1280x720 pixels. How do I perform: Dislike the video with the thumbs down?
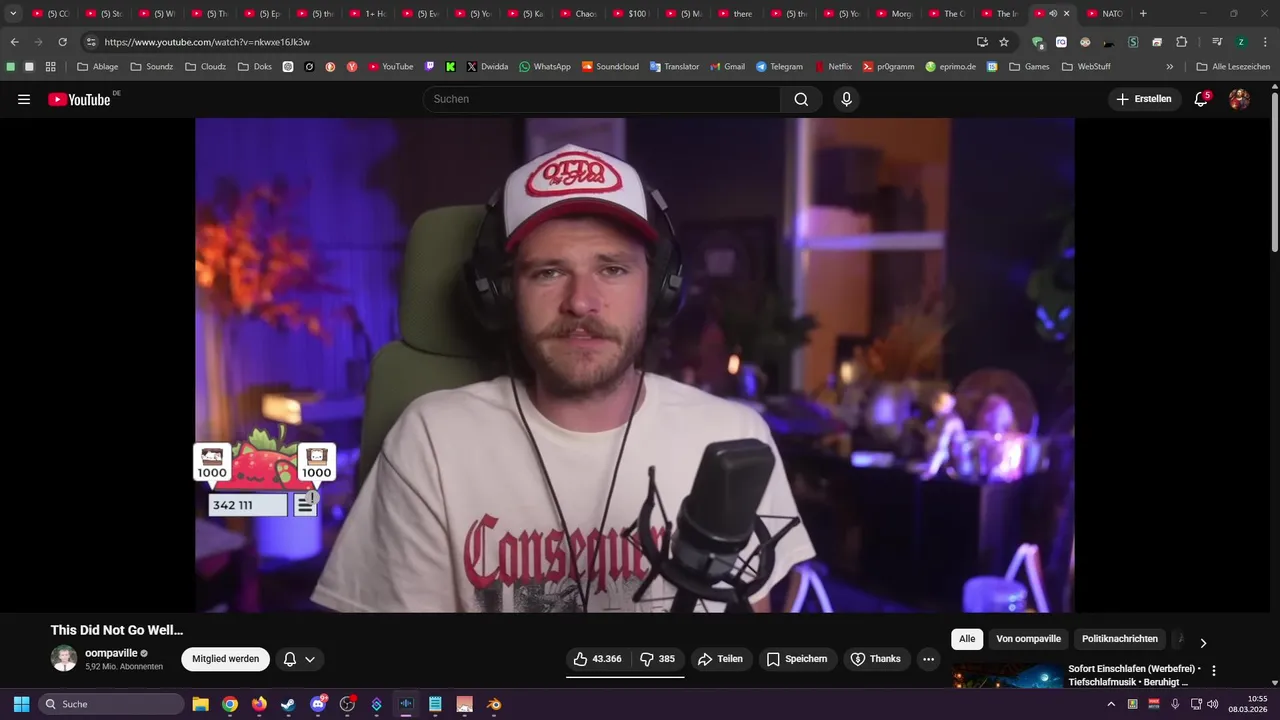coord(658,659)
